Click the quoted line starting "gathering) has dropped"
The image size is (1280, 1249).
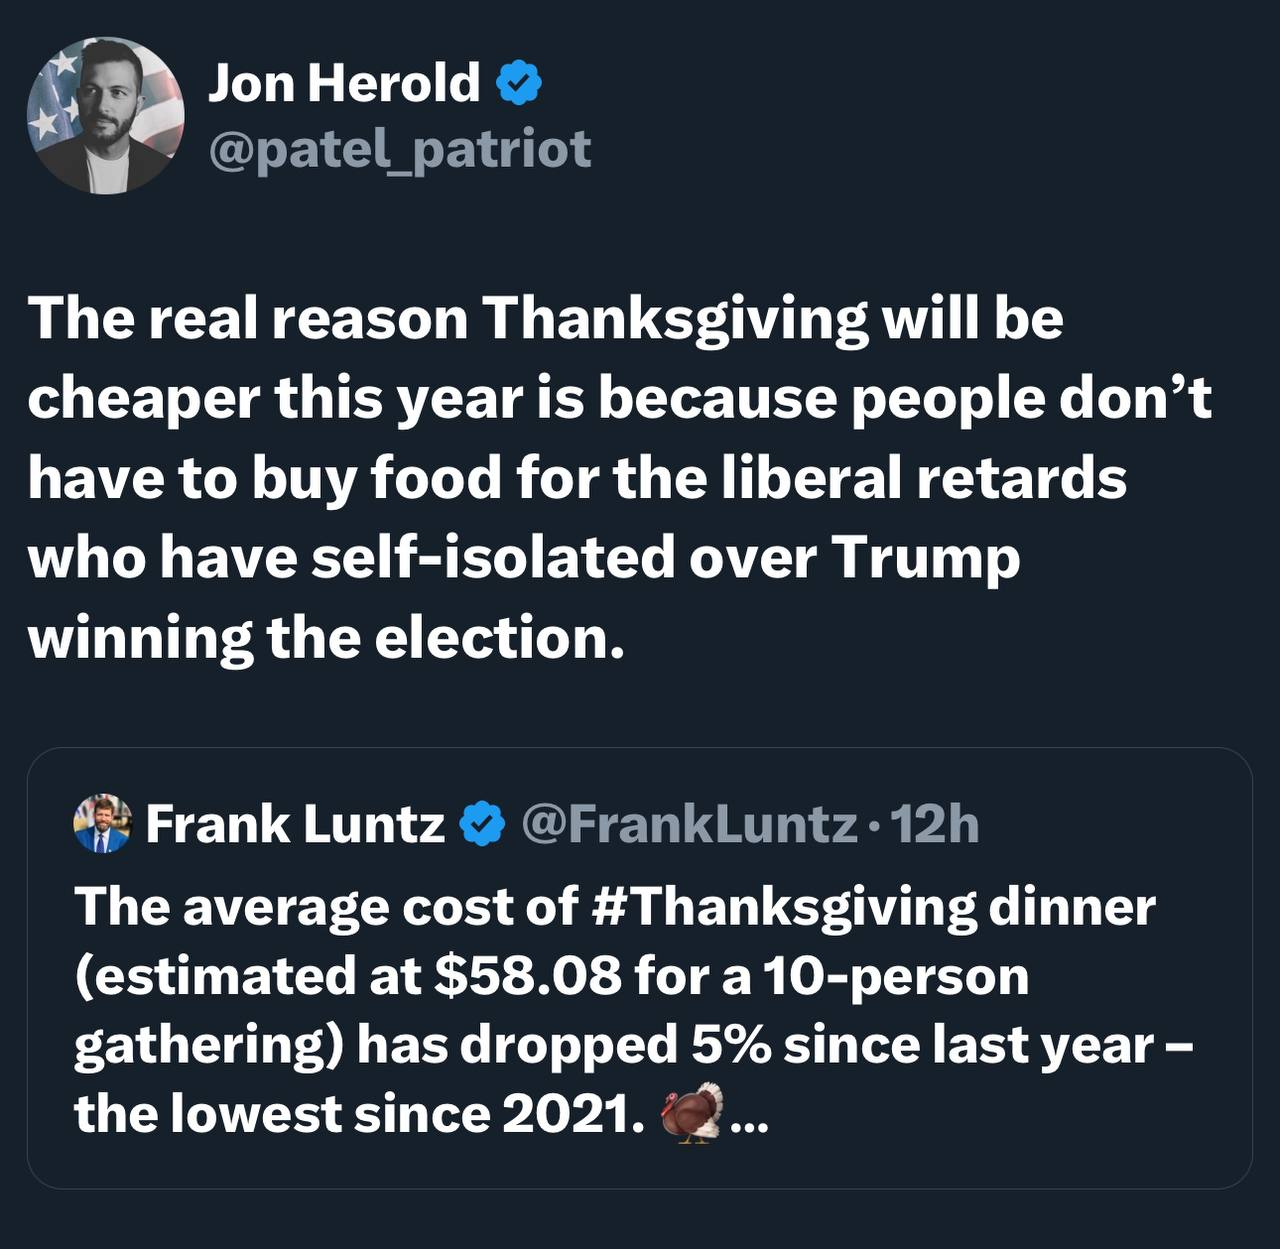point(633,1045)
